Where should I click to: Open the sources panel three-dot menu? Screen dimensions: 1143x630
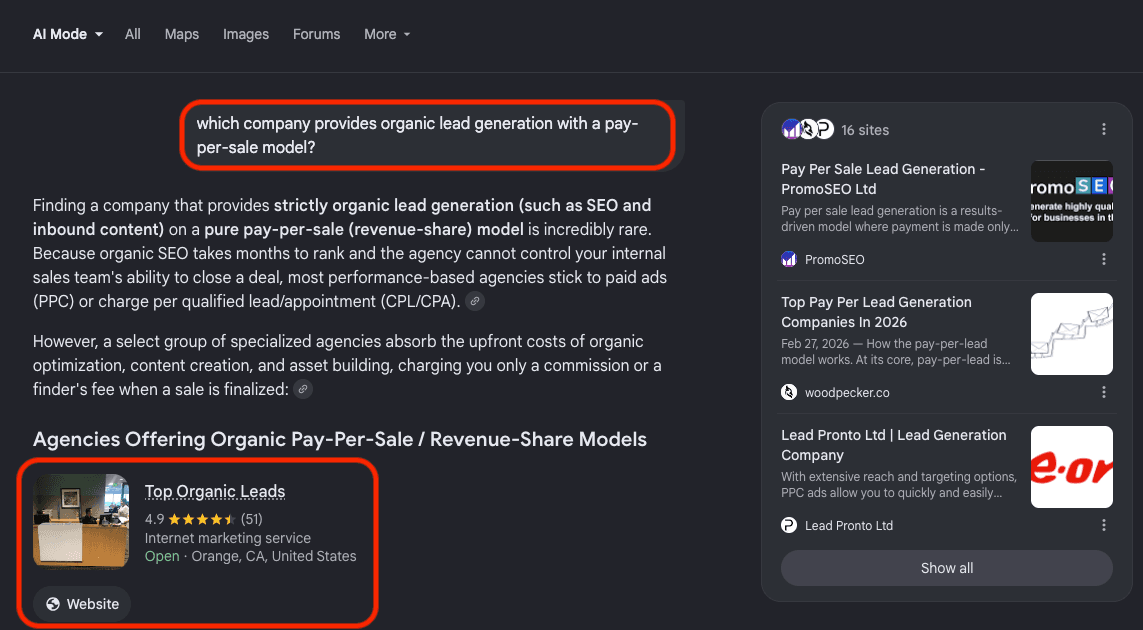(1104, 129)
